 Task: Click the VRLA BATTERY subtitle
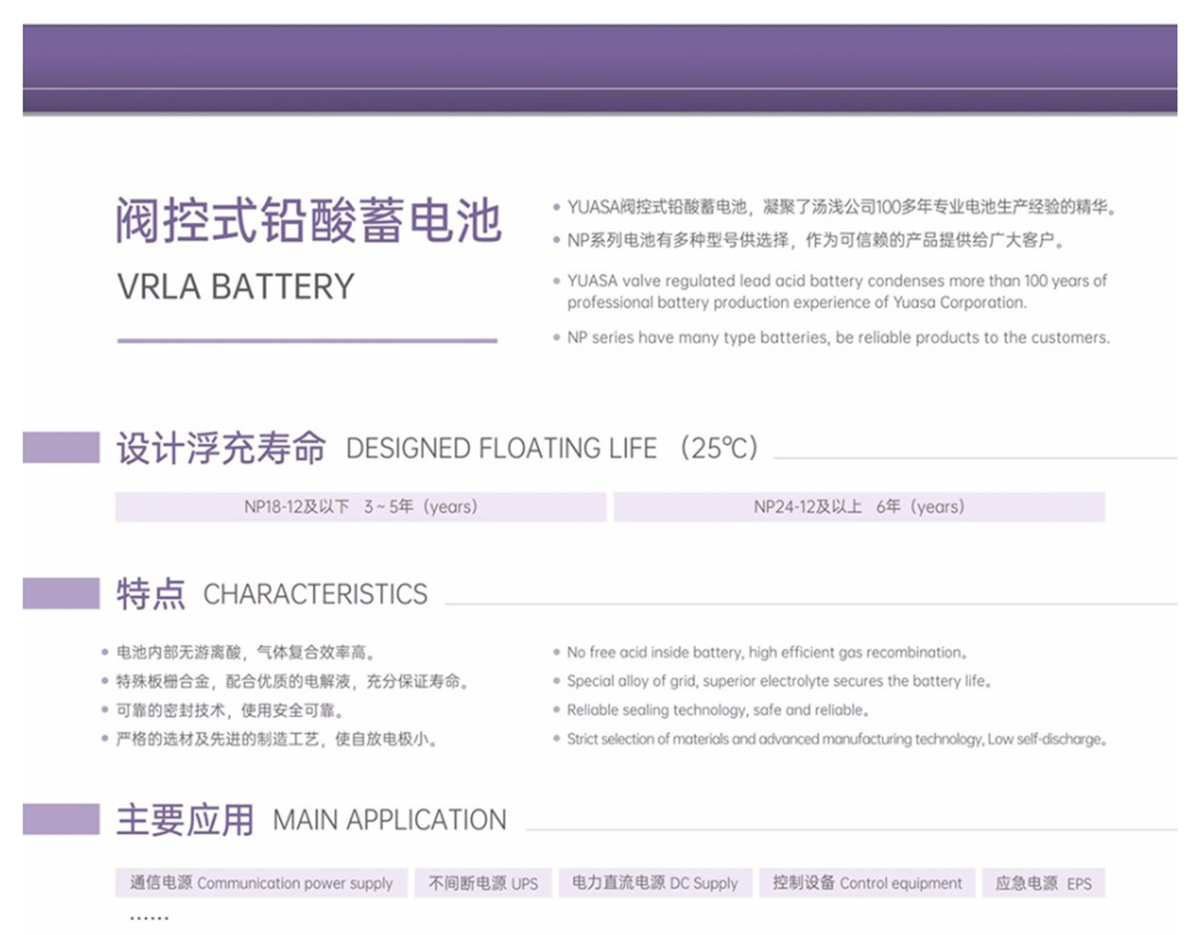coord(236,287)
